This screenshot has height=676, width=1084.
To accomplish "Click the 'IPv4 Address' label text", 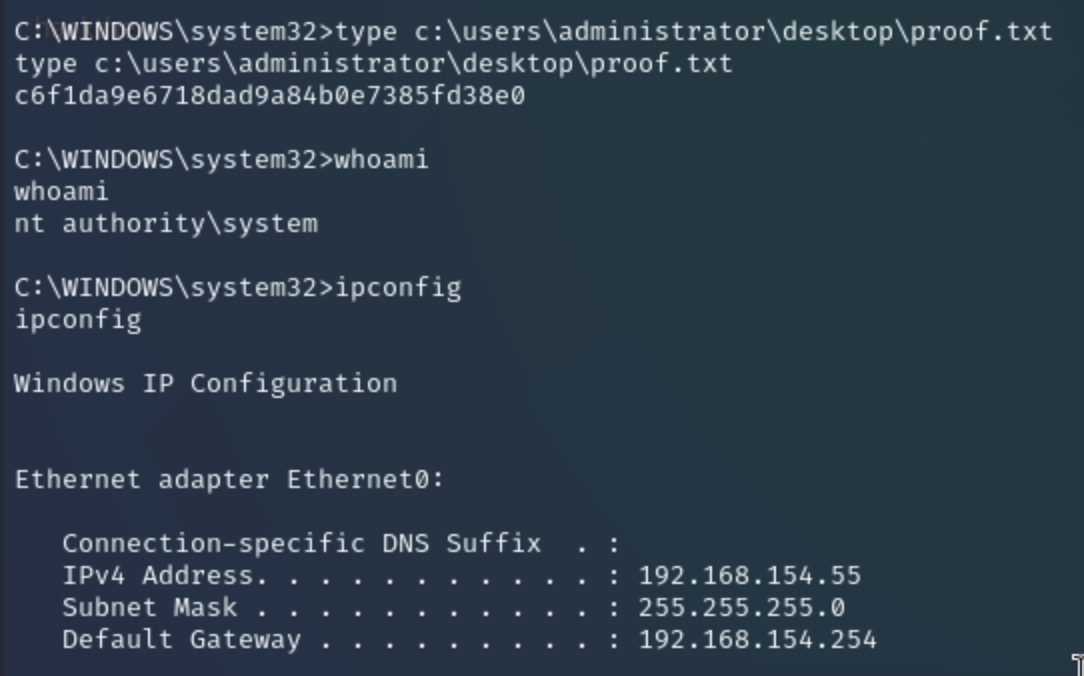I will (x=158, y=576).
